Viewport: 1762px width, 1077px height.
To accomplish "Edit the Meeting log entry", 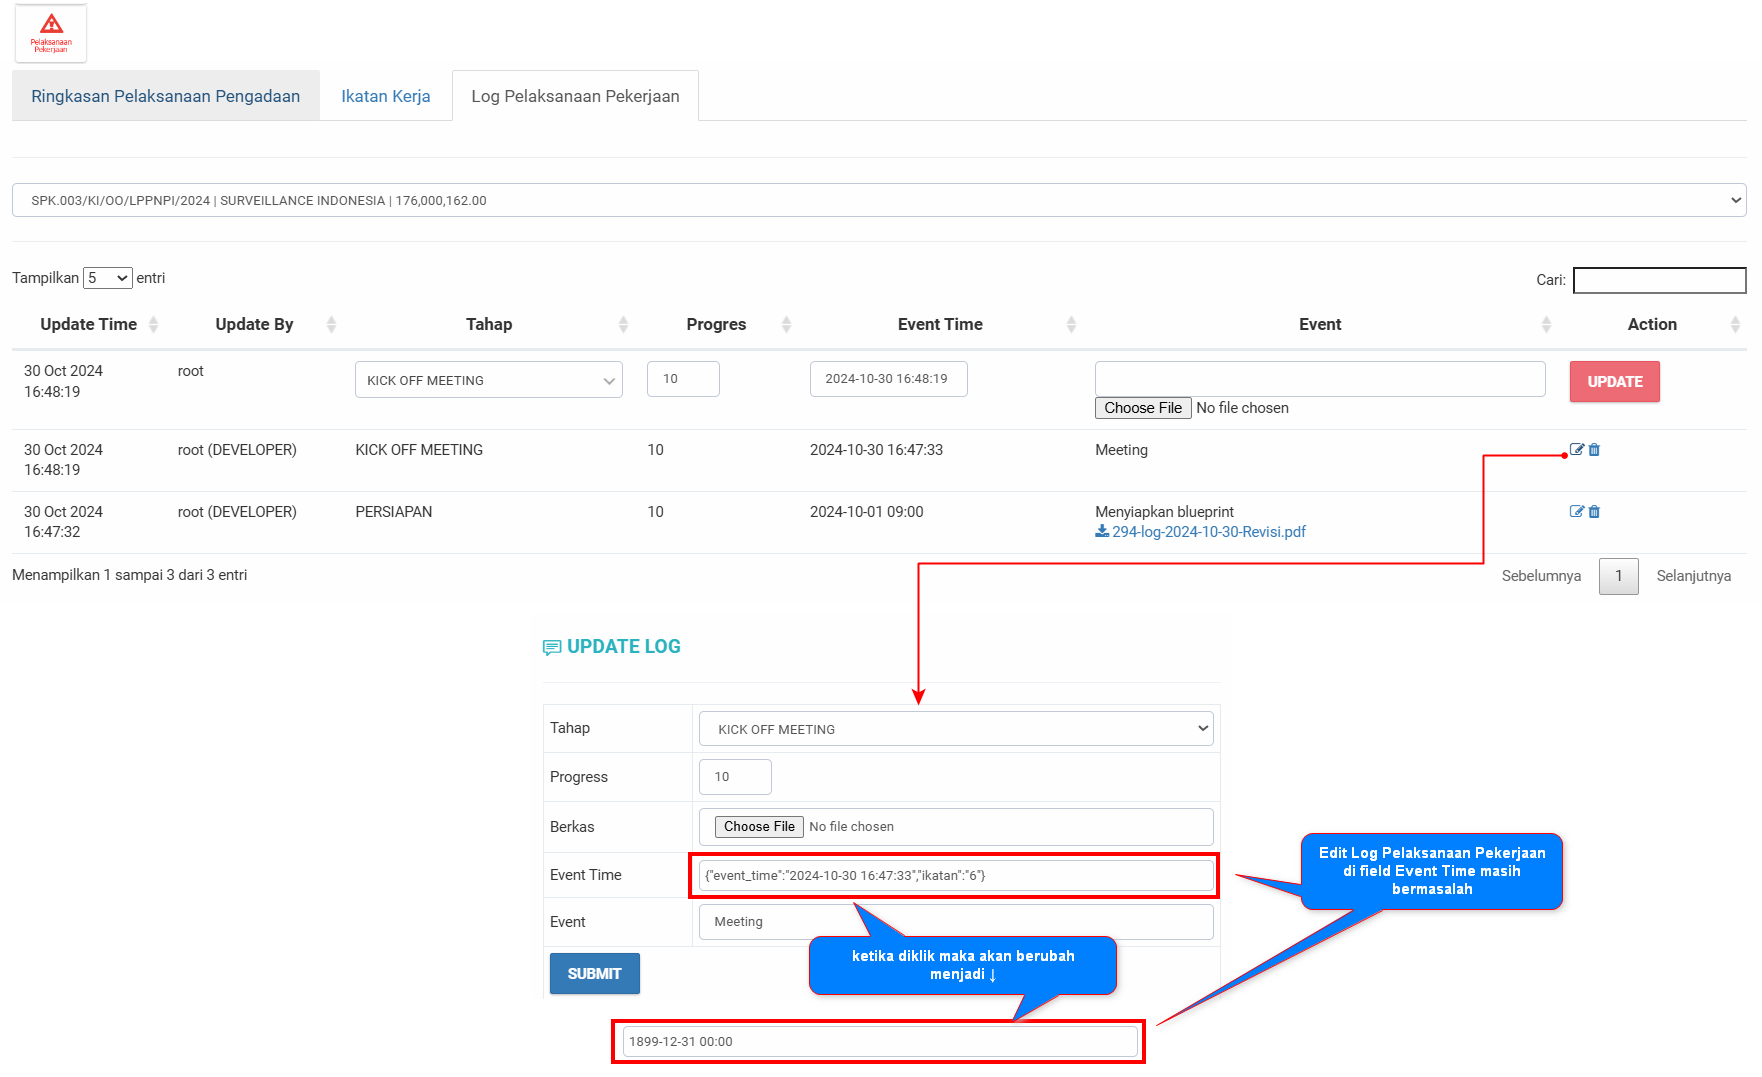I will tap(1576, 450).
